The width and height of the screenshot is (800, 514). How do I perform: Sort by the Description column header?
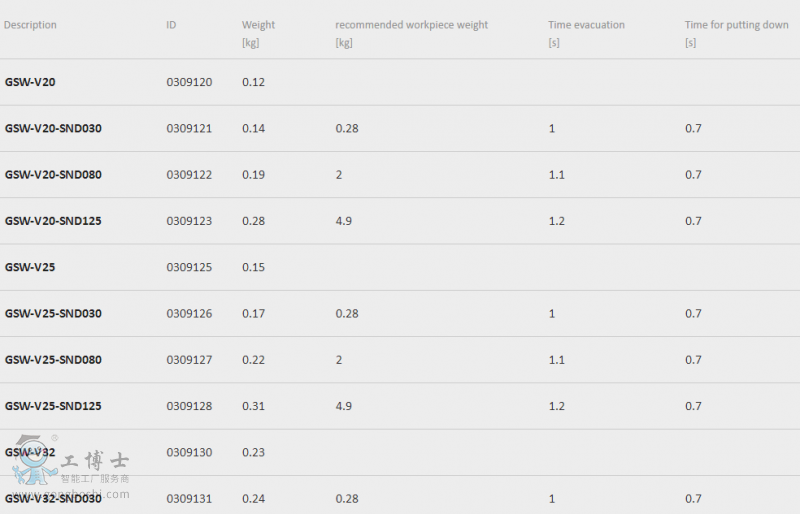[x=30, y=25]
